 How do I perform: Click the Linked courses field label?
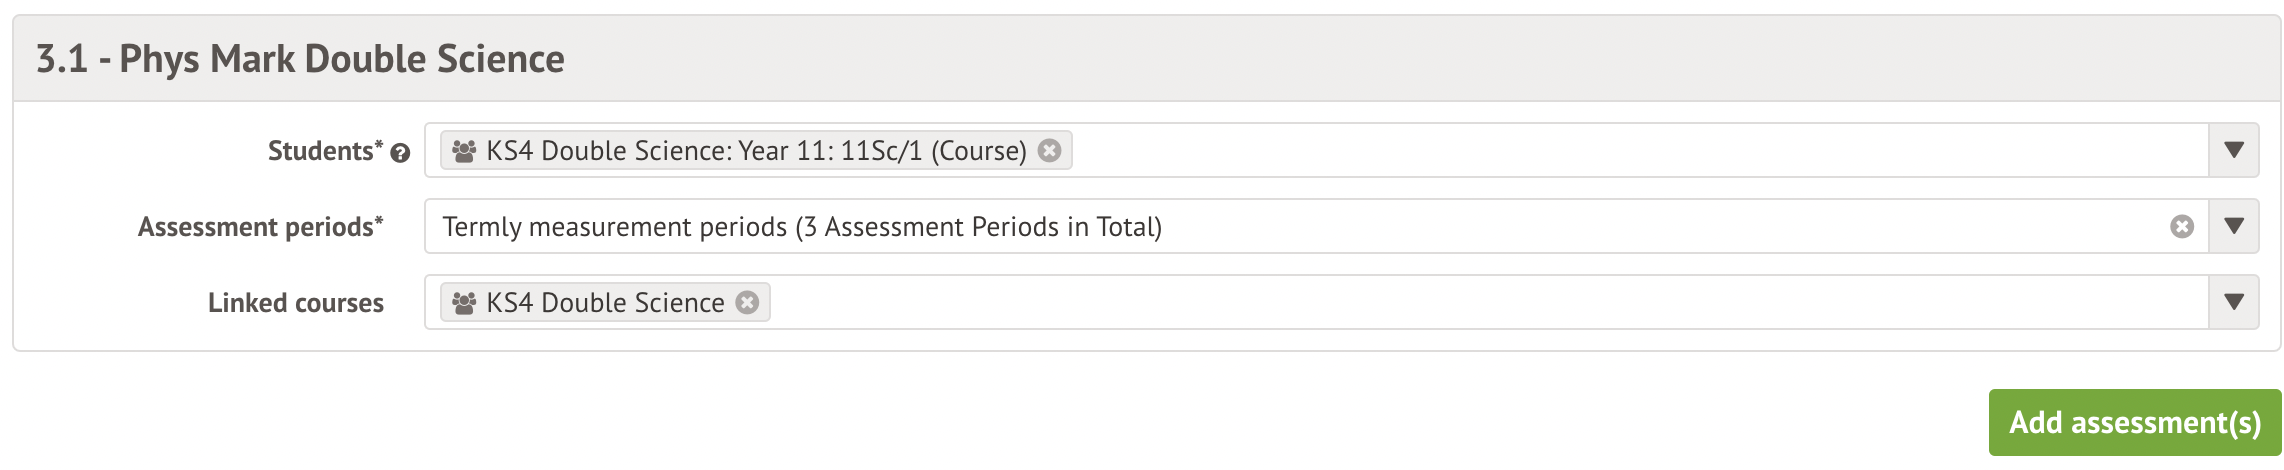[x=295, y=303]
